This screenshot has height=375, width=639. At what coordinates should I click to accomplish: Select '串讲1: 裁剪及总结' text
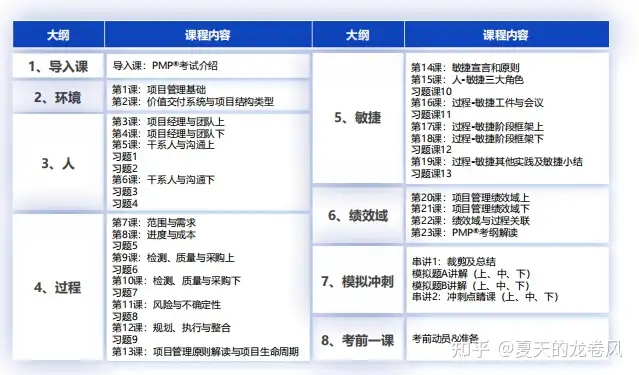(x=454, y=262)
